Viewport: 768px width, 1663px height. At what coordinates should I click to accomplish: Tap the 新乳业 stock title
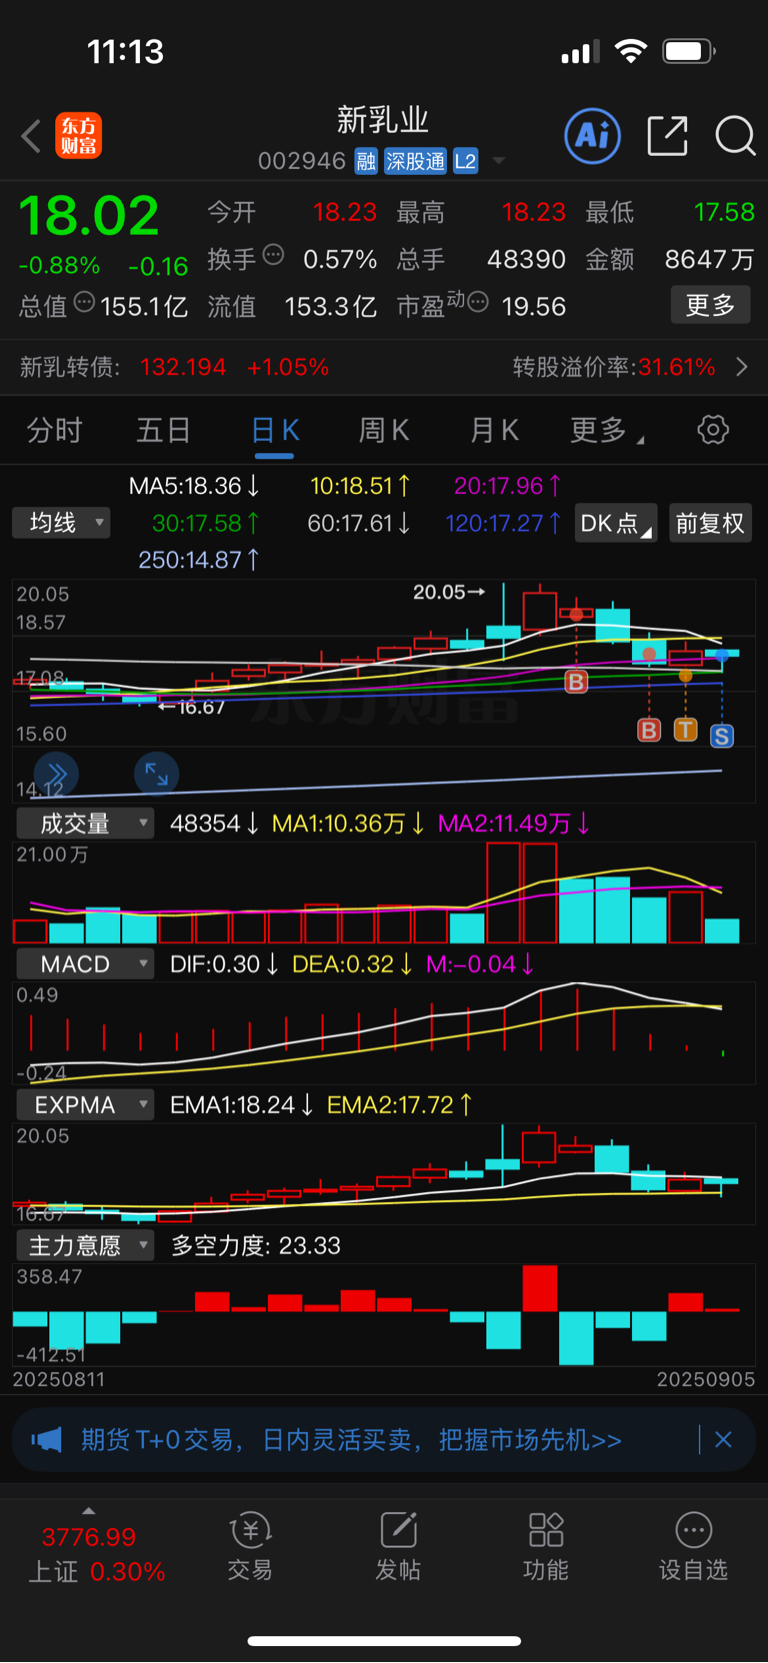tap(383, 120)
